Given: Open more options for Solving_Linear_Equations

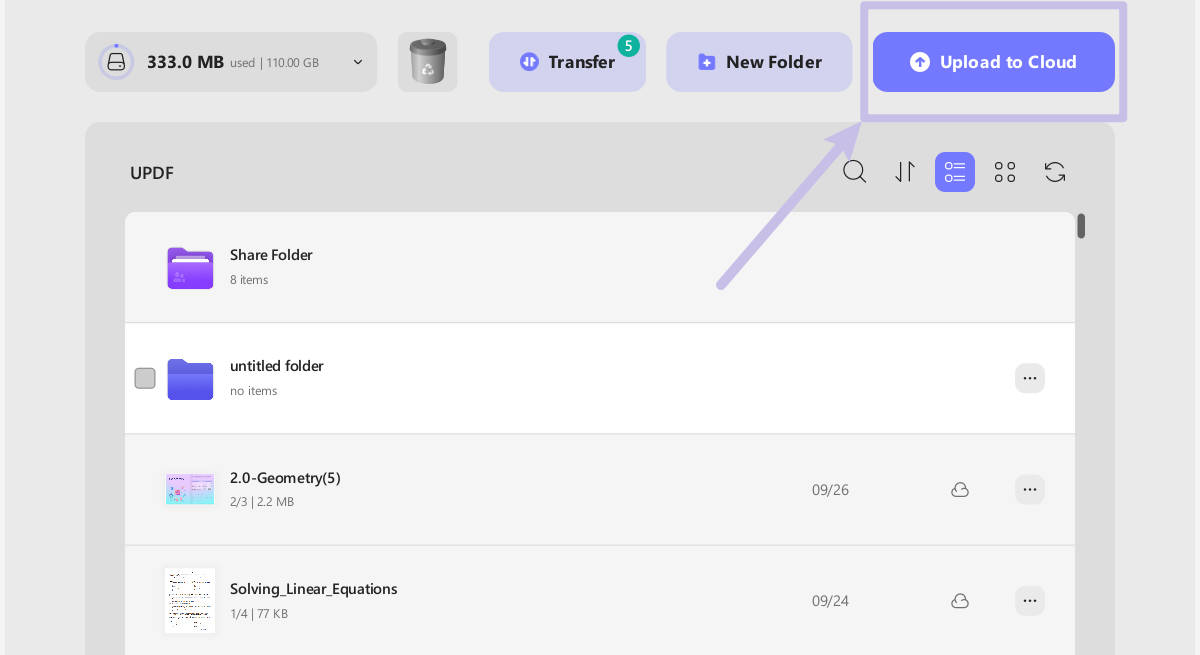Looking at the screenshot, I should tap(1030, 601).
